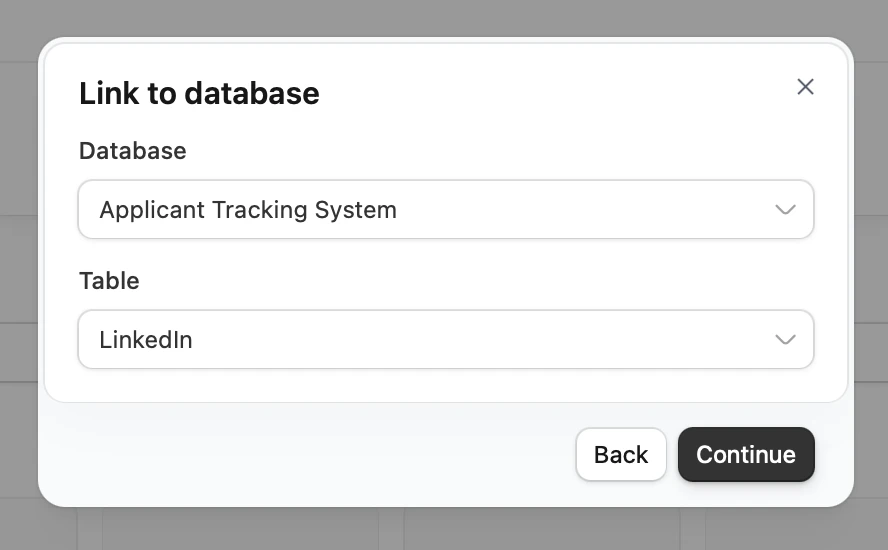Viewport: 888px width, 550px height.
Task: Click blank space below the Table dropdown
Action: pos(445,385)
